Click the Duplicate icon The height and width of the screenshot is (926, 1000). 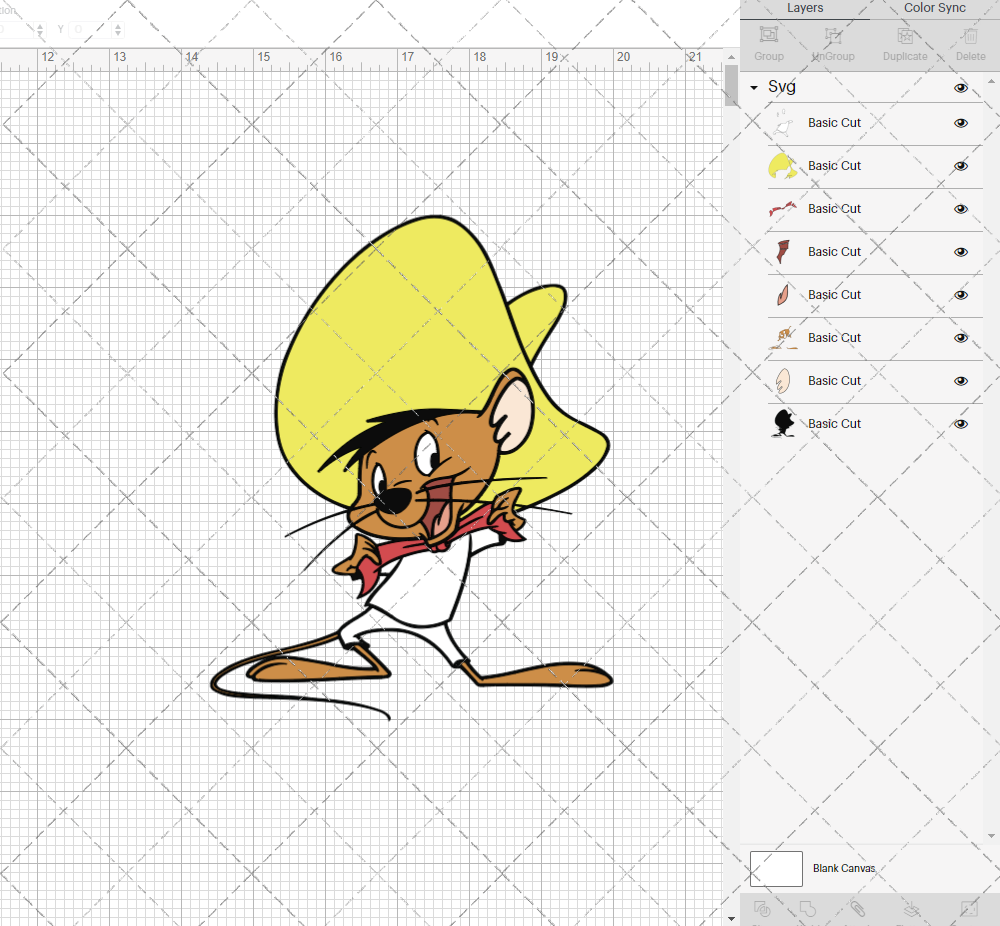tap(905, 37)
